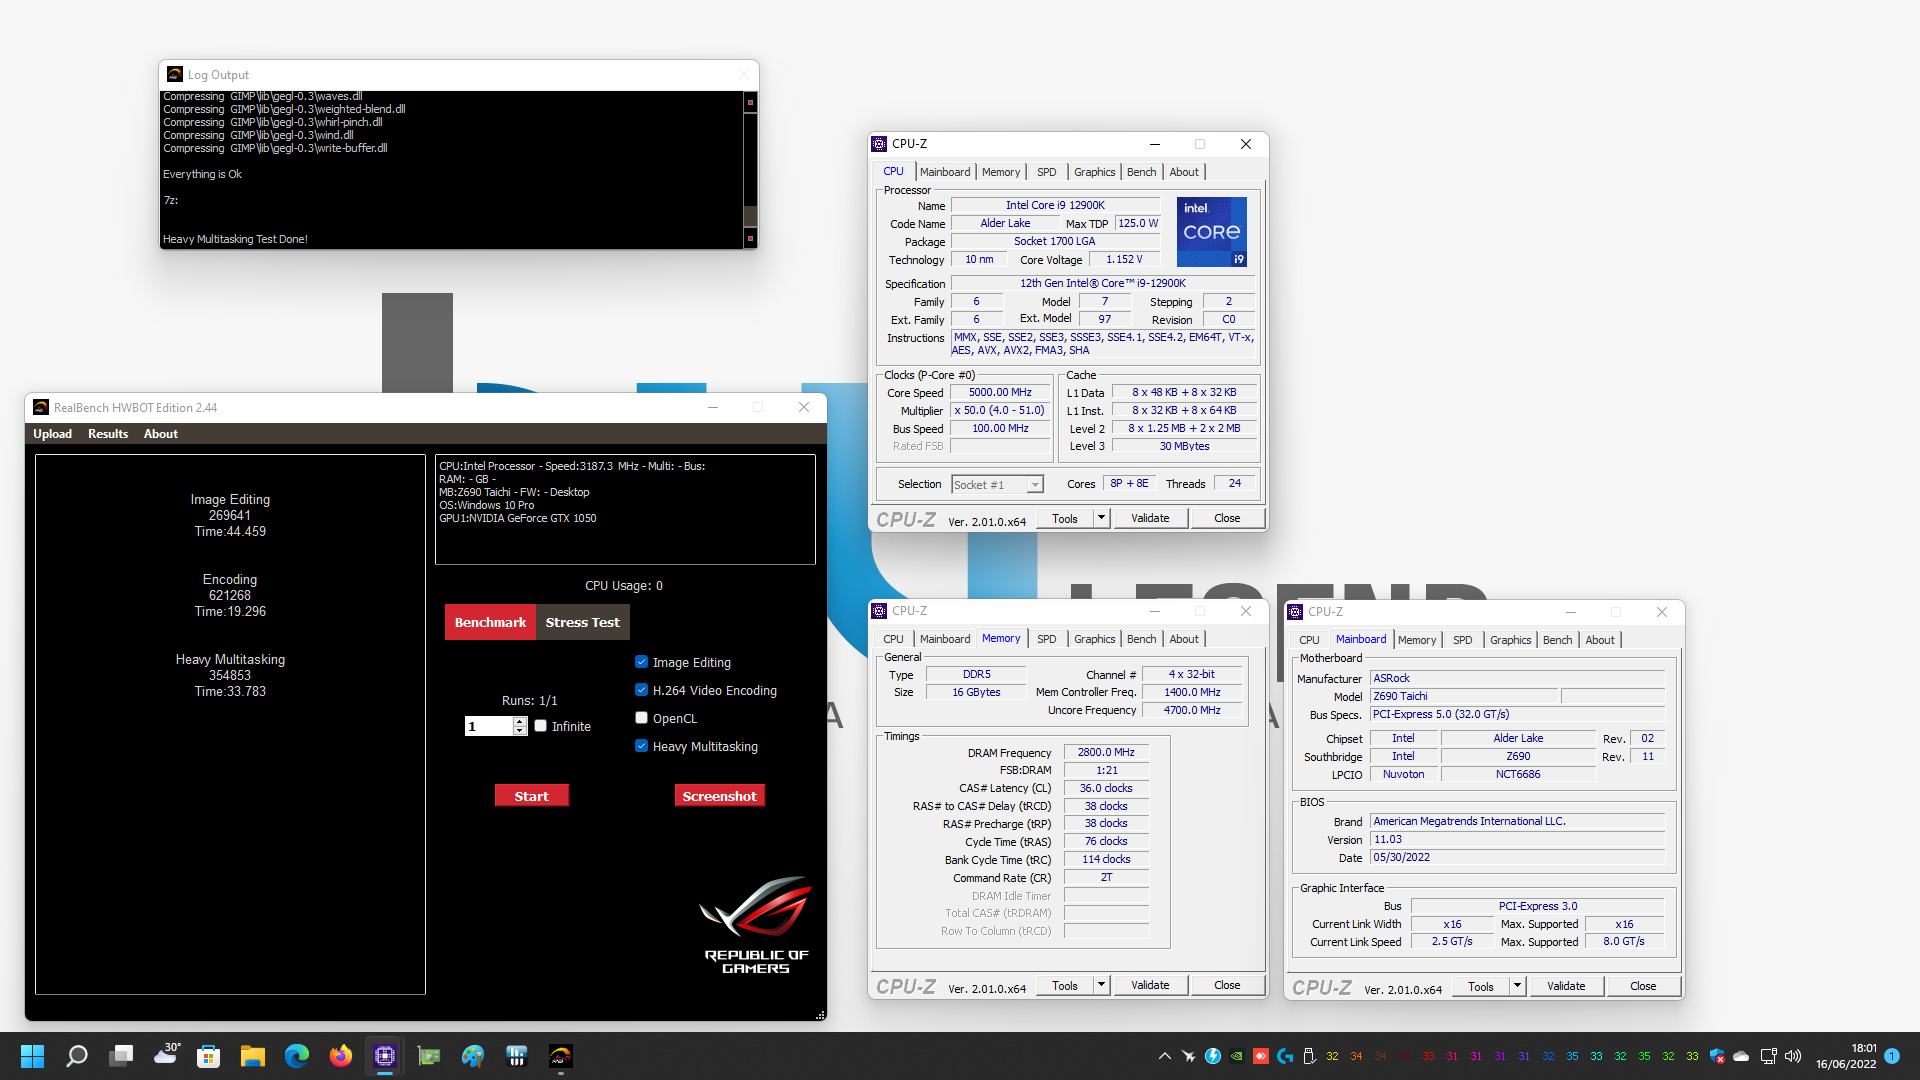Click the RealBench system info text box

(625, 509)
